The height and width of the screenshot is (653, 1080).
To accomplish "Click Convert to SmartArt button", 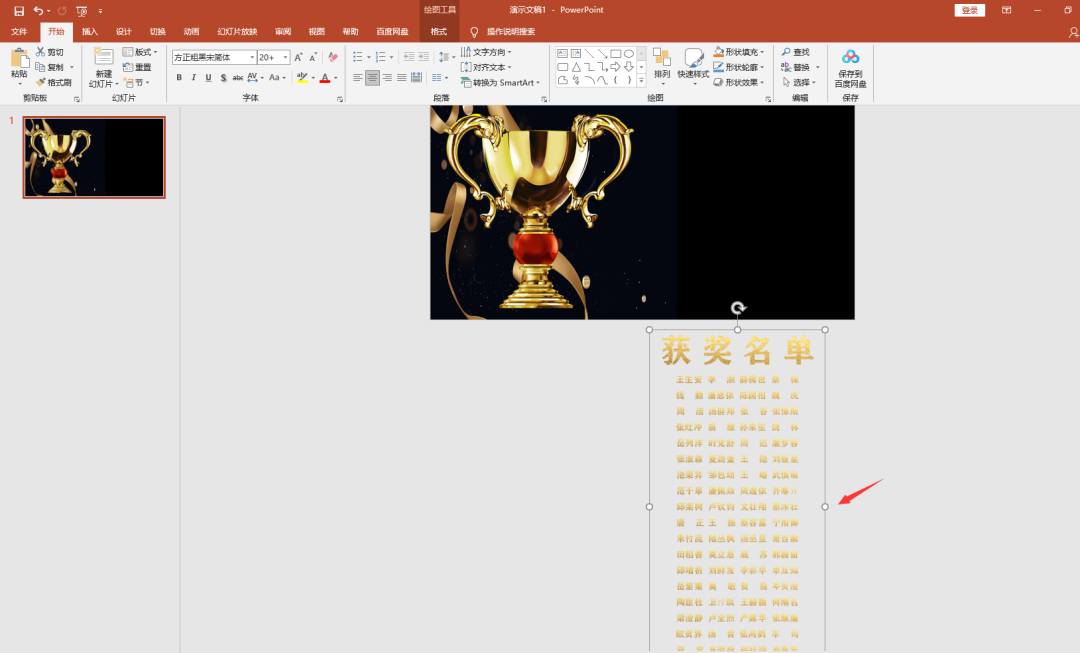I will tap(500, 83).
